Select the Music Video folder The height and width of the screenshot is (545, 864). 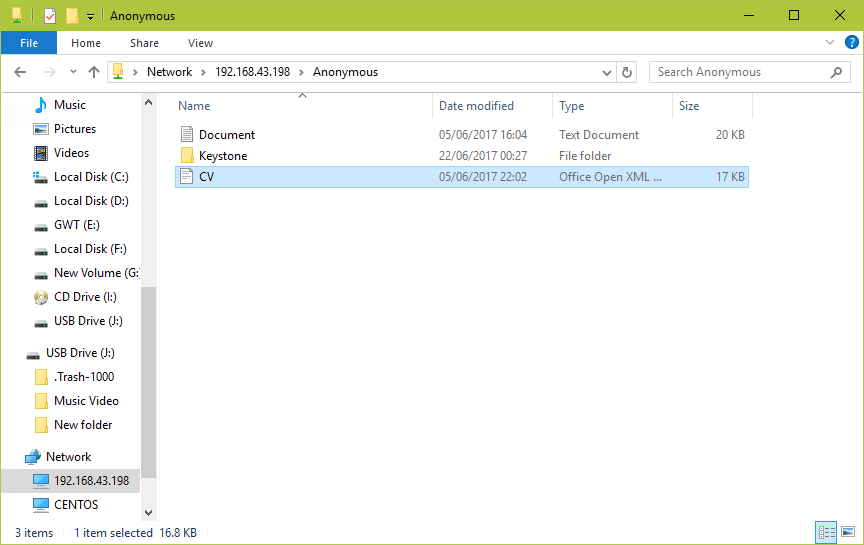tap(86, 401)
